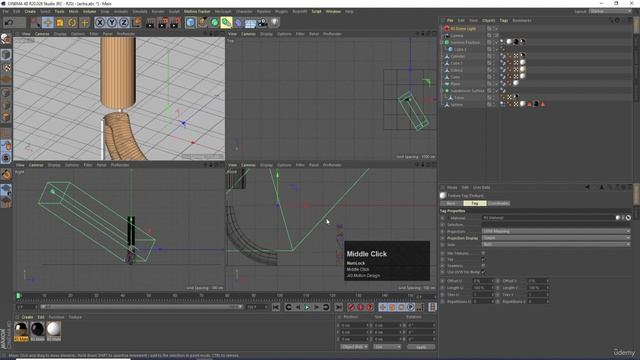Toggle the Use UVW for Bump checkbox
The height and width of the screenshot is (360, 640).
484,272
